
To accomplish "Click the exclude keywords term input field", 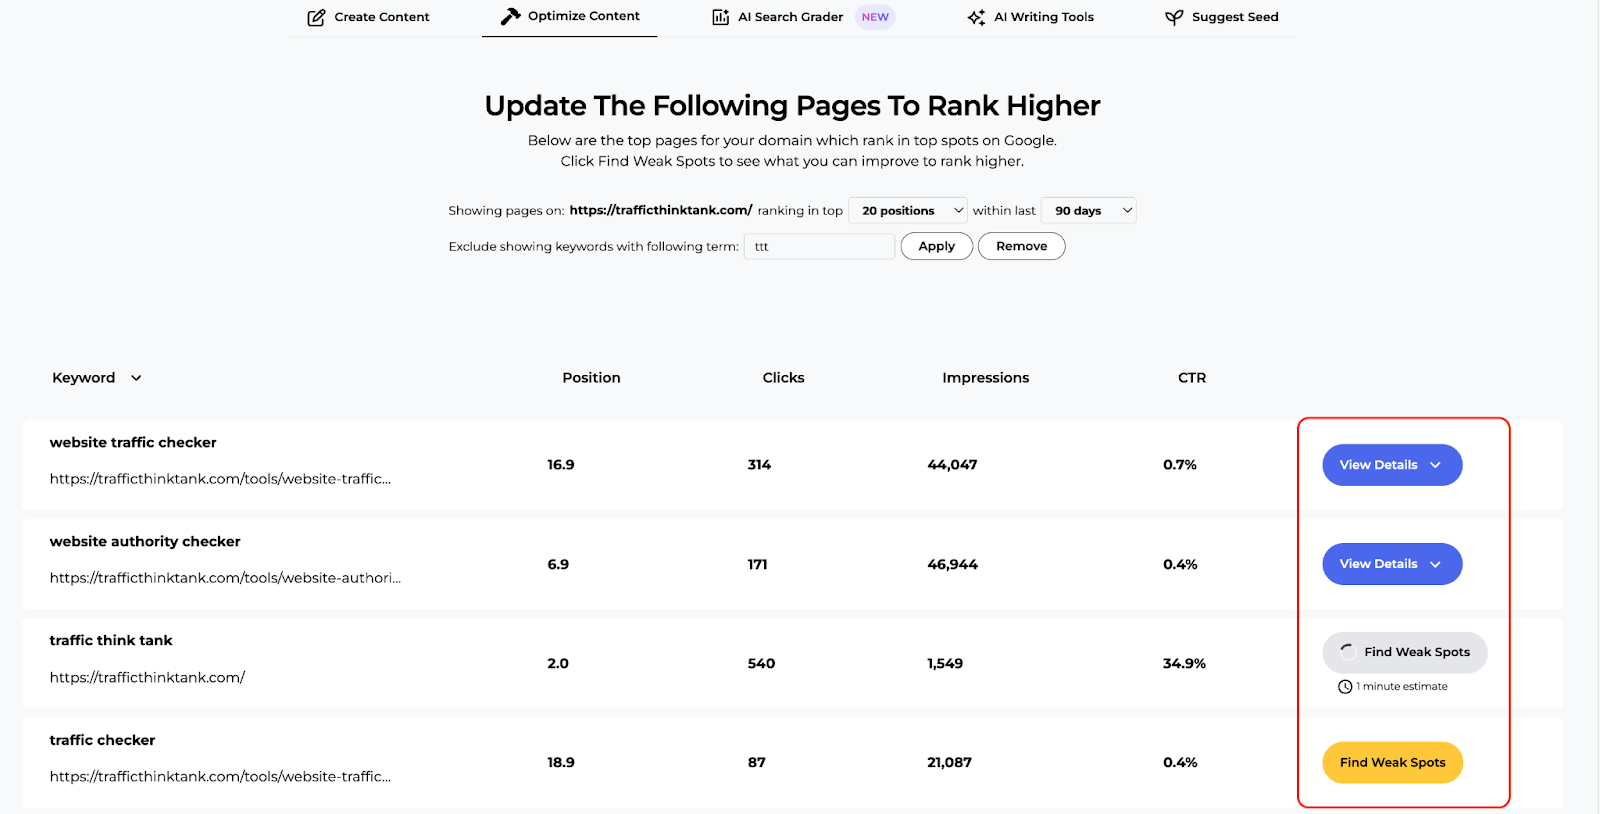I will point(819,247).
